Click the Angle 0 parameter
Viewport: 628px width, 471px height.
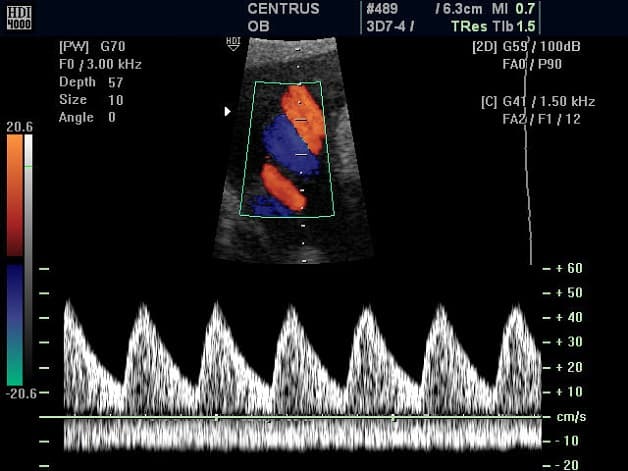coord(88,118)
